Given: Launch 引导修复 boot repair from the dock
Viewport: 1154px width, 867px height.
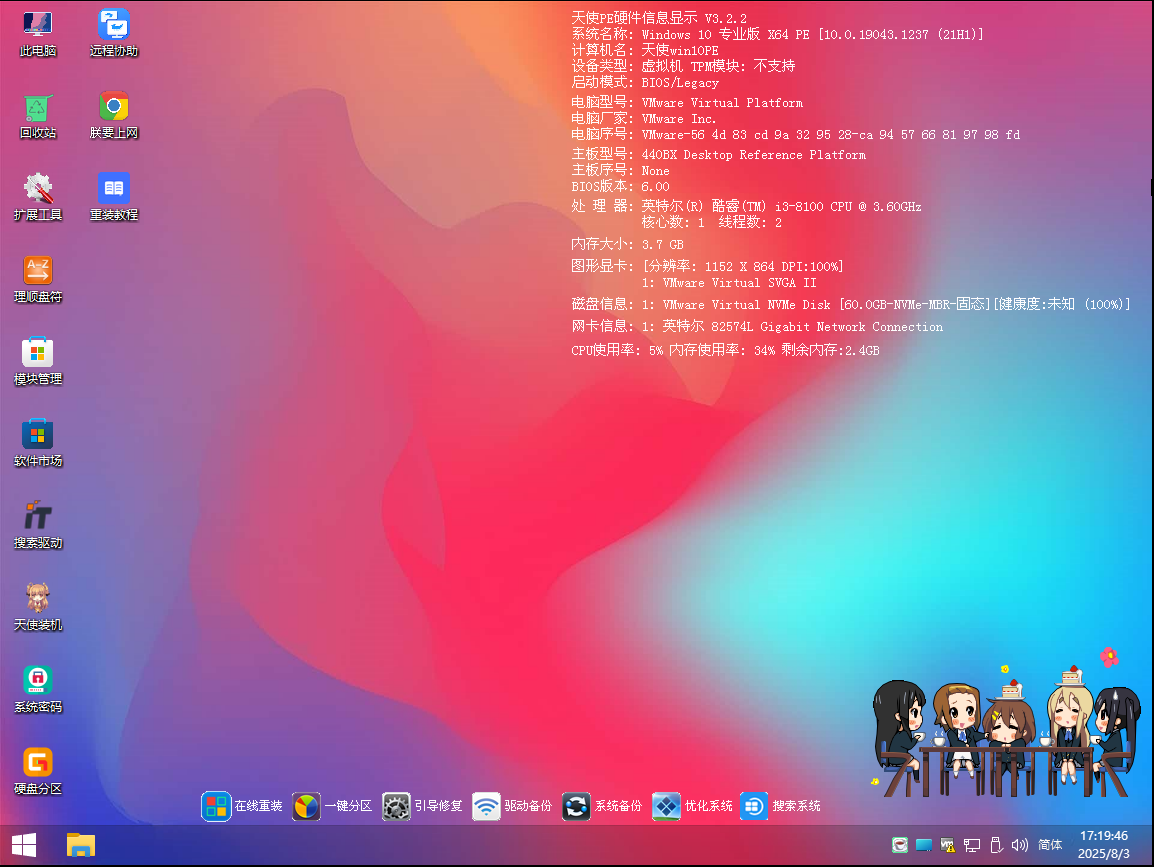Looking at the screenshot, I should 396,806.
